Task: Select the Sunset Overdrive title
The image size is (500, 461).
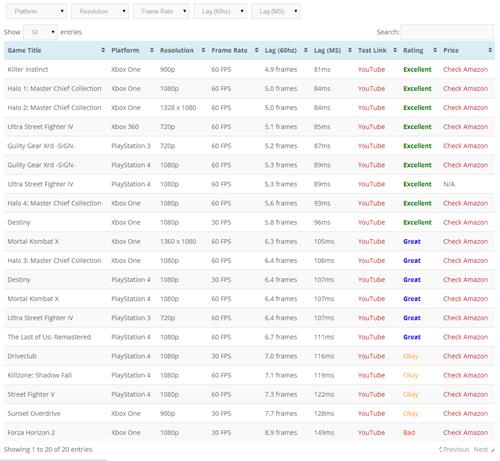Action: click(x=34, y=413)
